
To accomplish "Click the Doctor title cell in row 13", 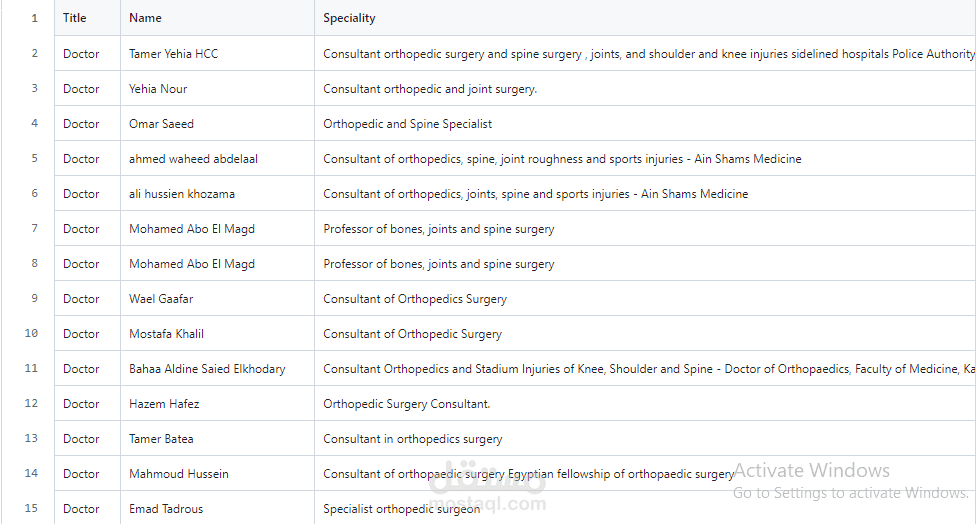I will [x=87, y=439].
